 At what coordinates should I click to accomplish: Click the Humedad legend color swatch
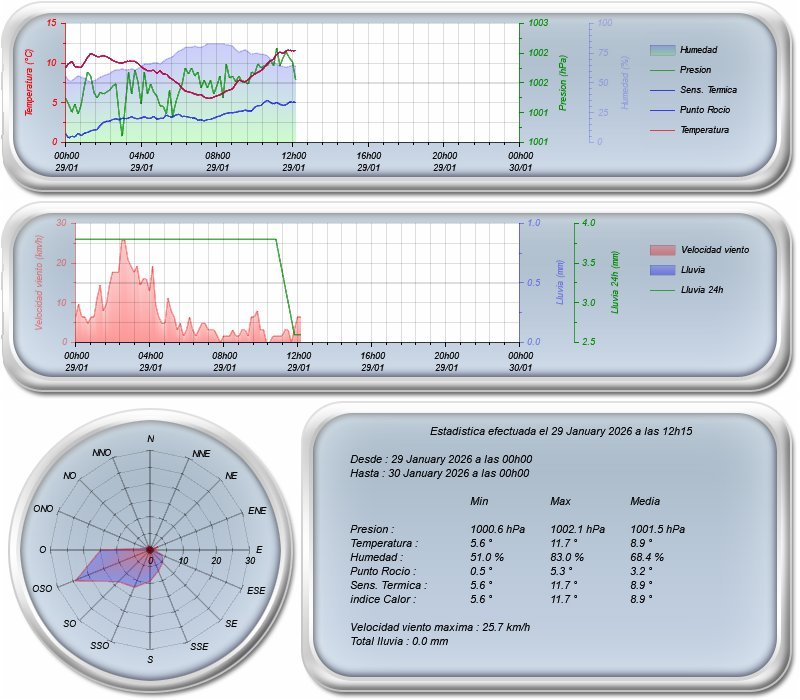coord(662,49)
